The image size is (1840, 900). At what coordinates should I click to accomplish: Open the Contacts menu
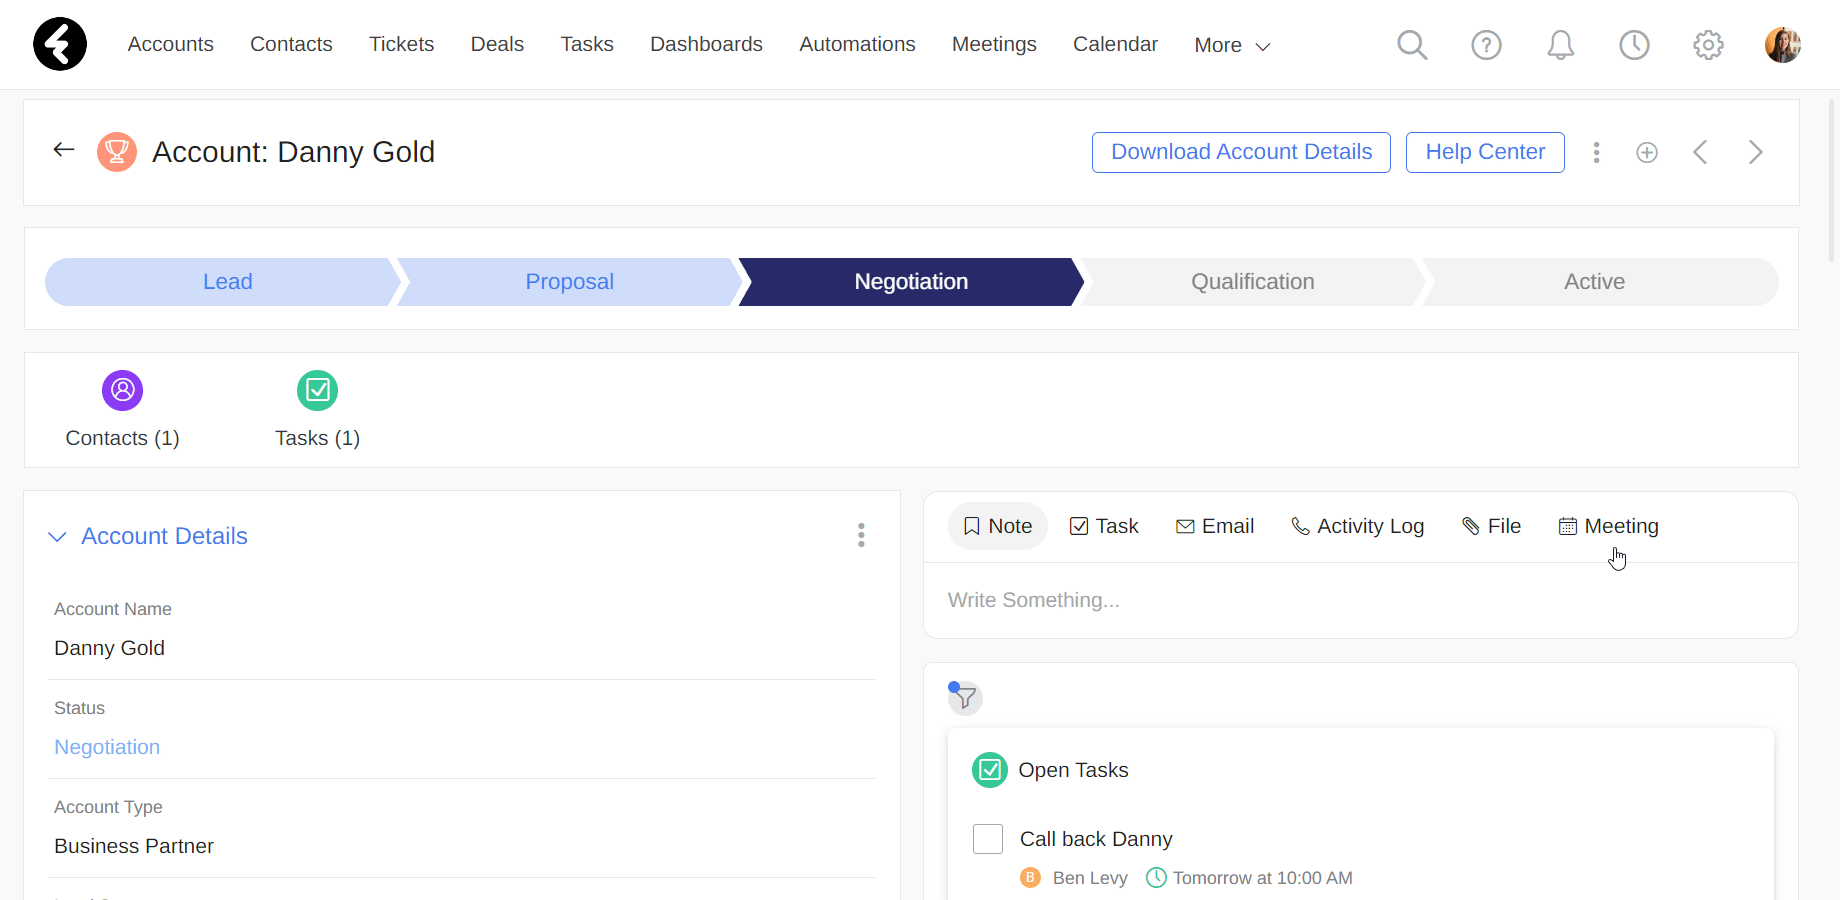[x=291, y=44]
